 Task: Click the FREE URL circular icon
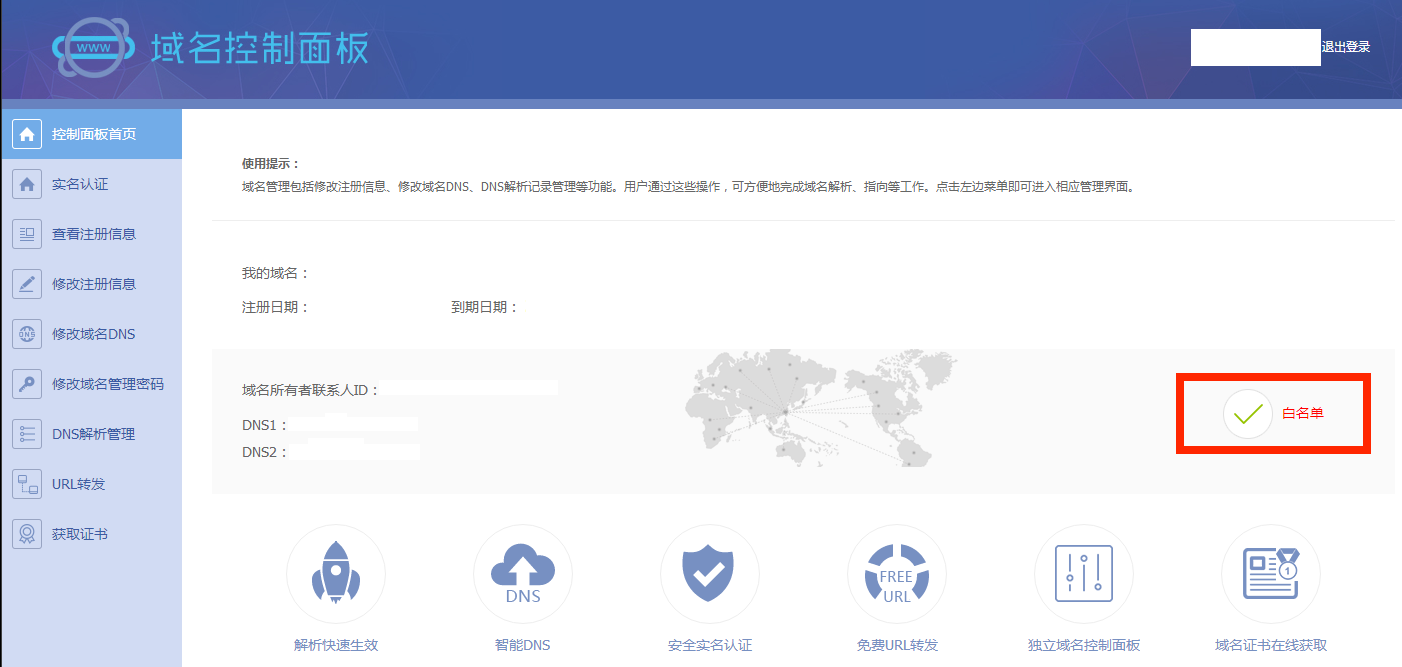[x=897, y=574]
